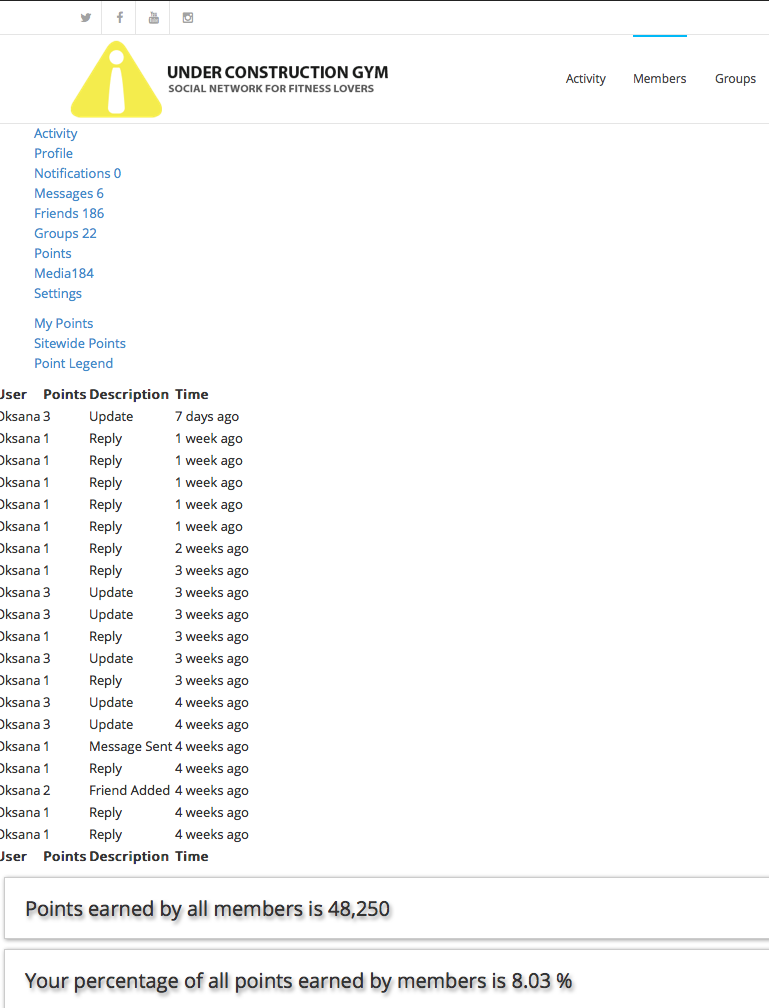Switch to Sitewide Points sub-tab

click(79, 343)
